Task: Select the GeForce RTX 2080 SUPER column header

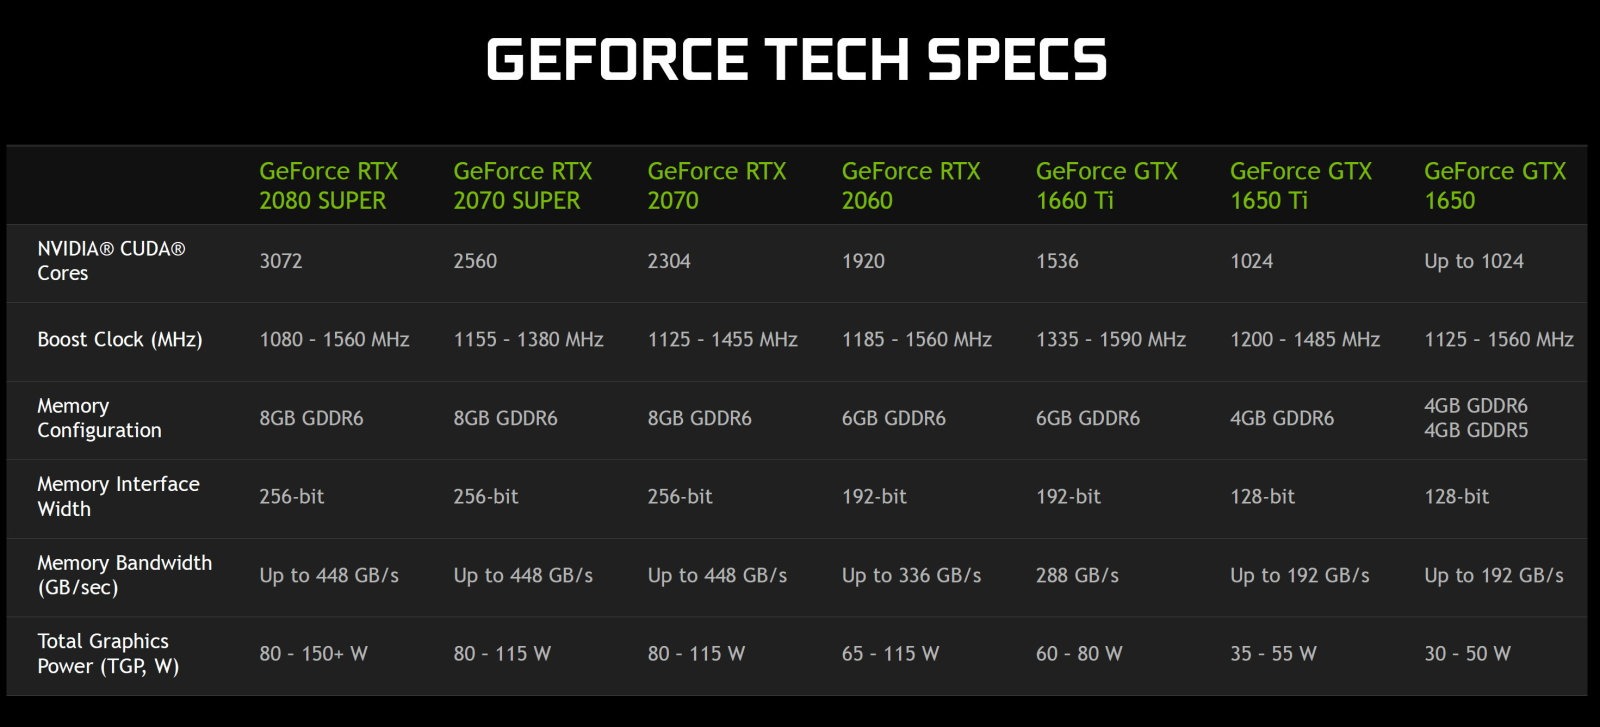Action: (328, 186)
